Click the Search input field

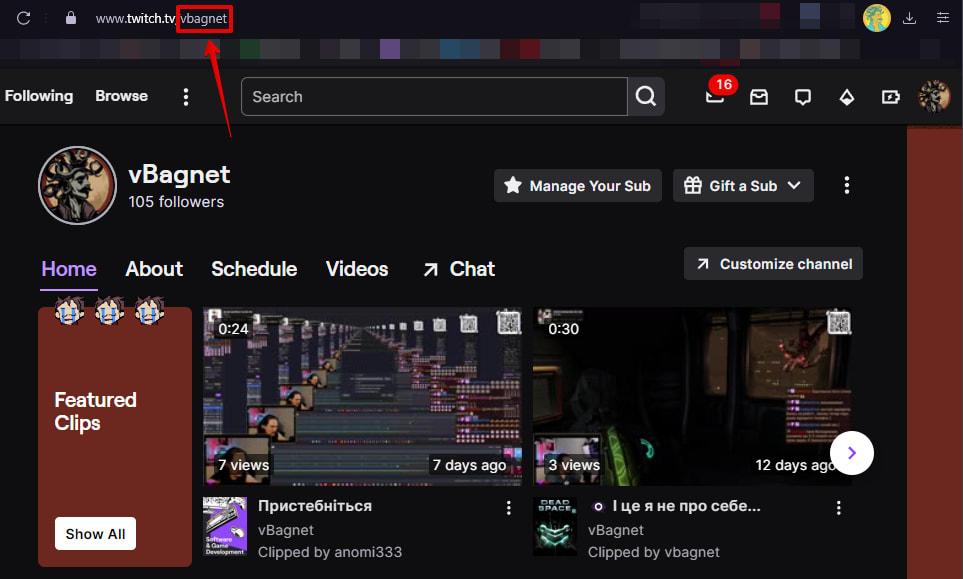pos(434,96)
